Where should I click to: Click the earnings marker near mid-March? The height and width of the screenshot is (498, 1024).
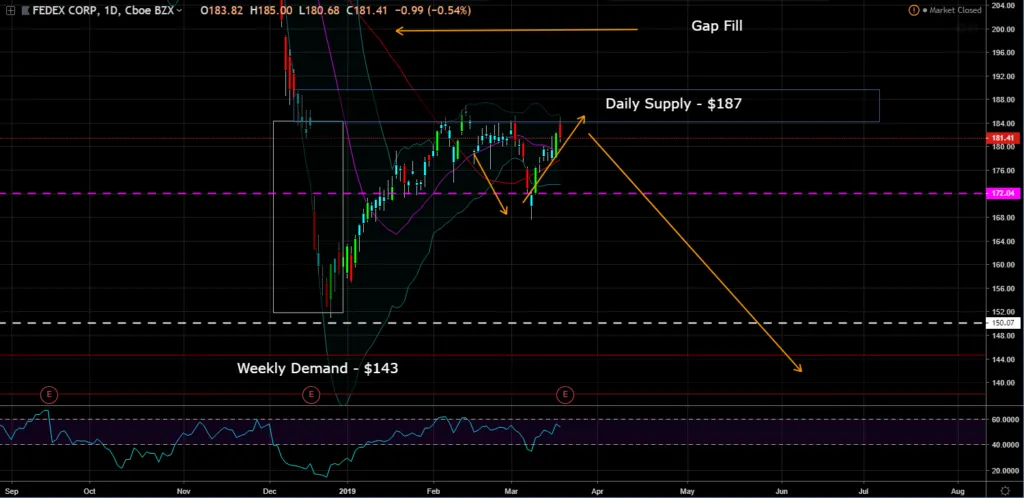565,395
